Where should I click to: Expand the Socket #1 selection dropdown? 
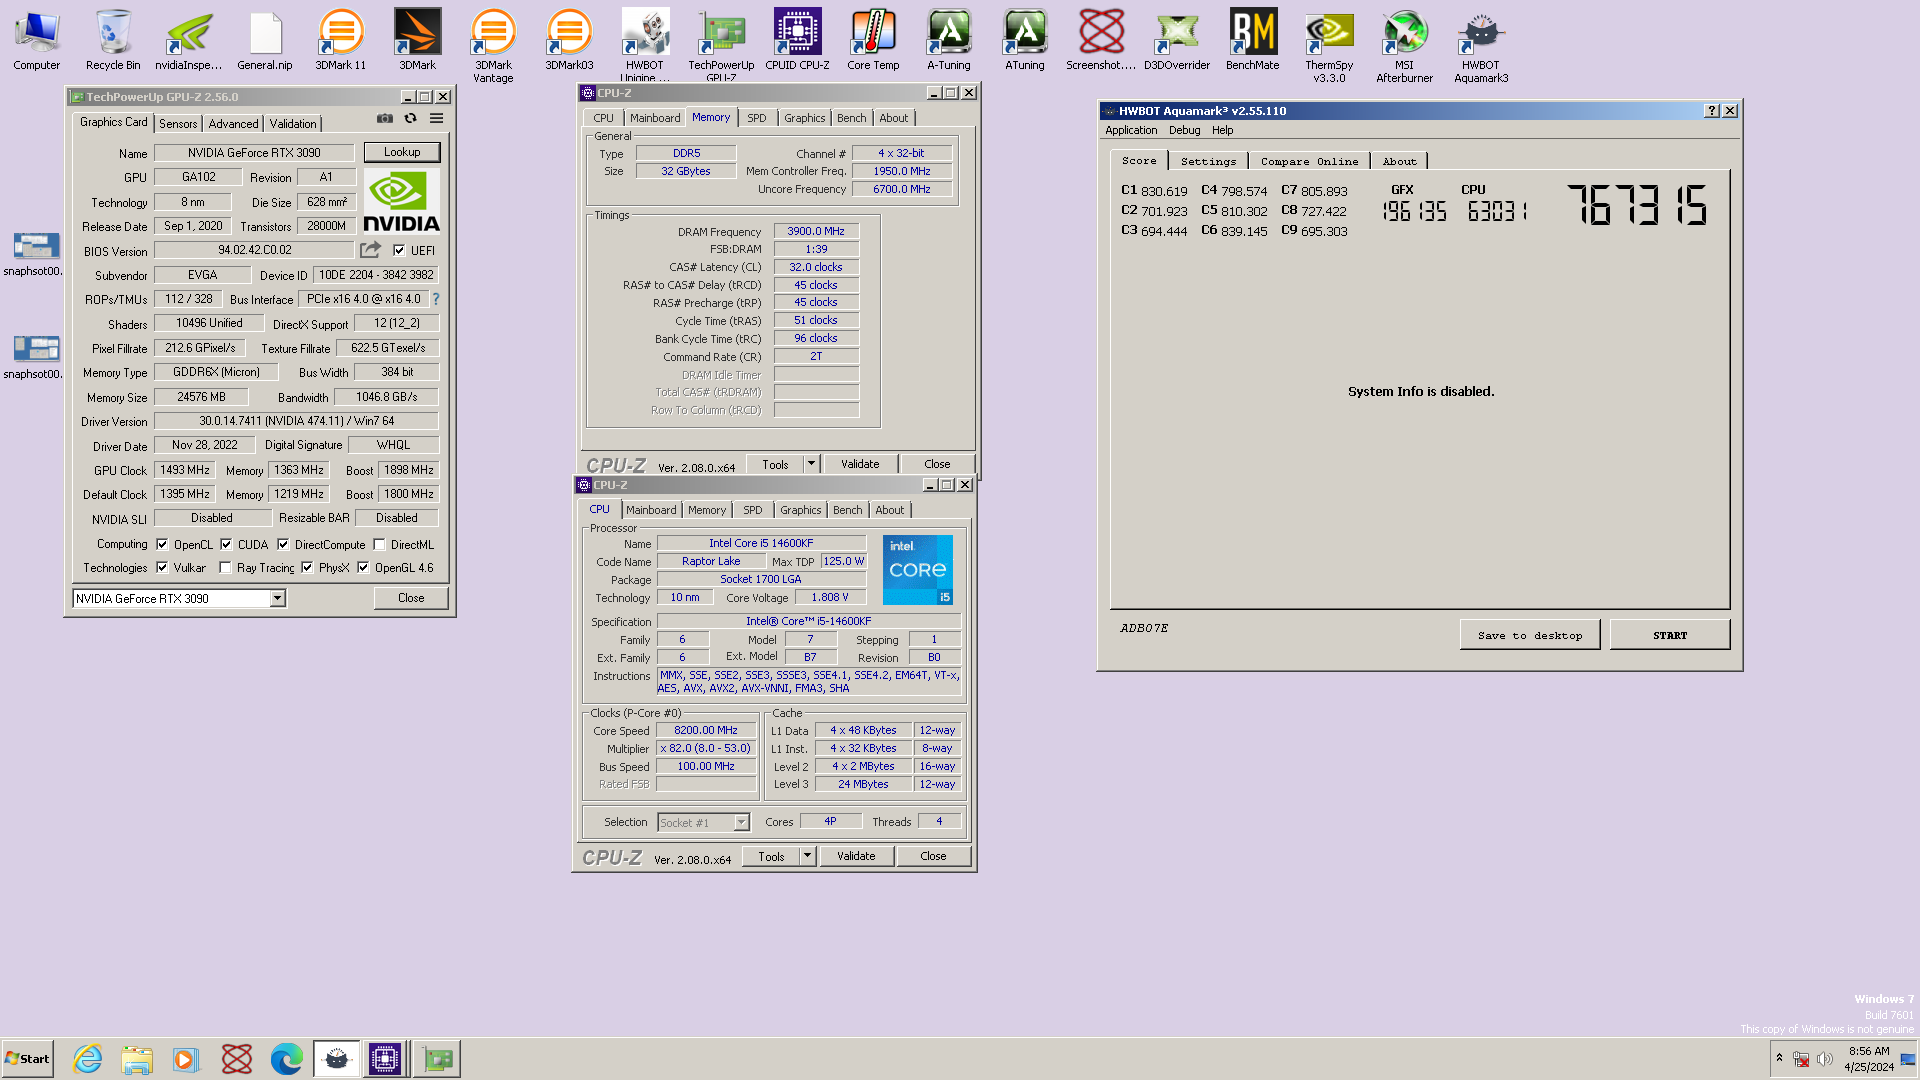click(x=741, y=822)
